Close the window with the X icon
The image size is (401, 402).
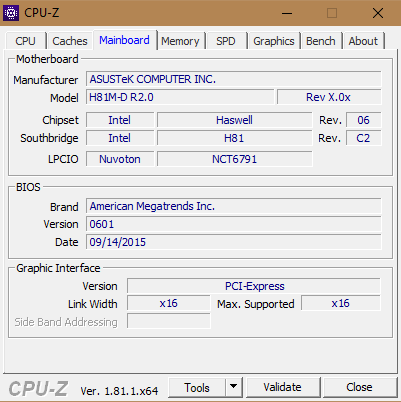(378, 13)
